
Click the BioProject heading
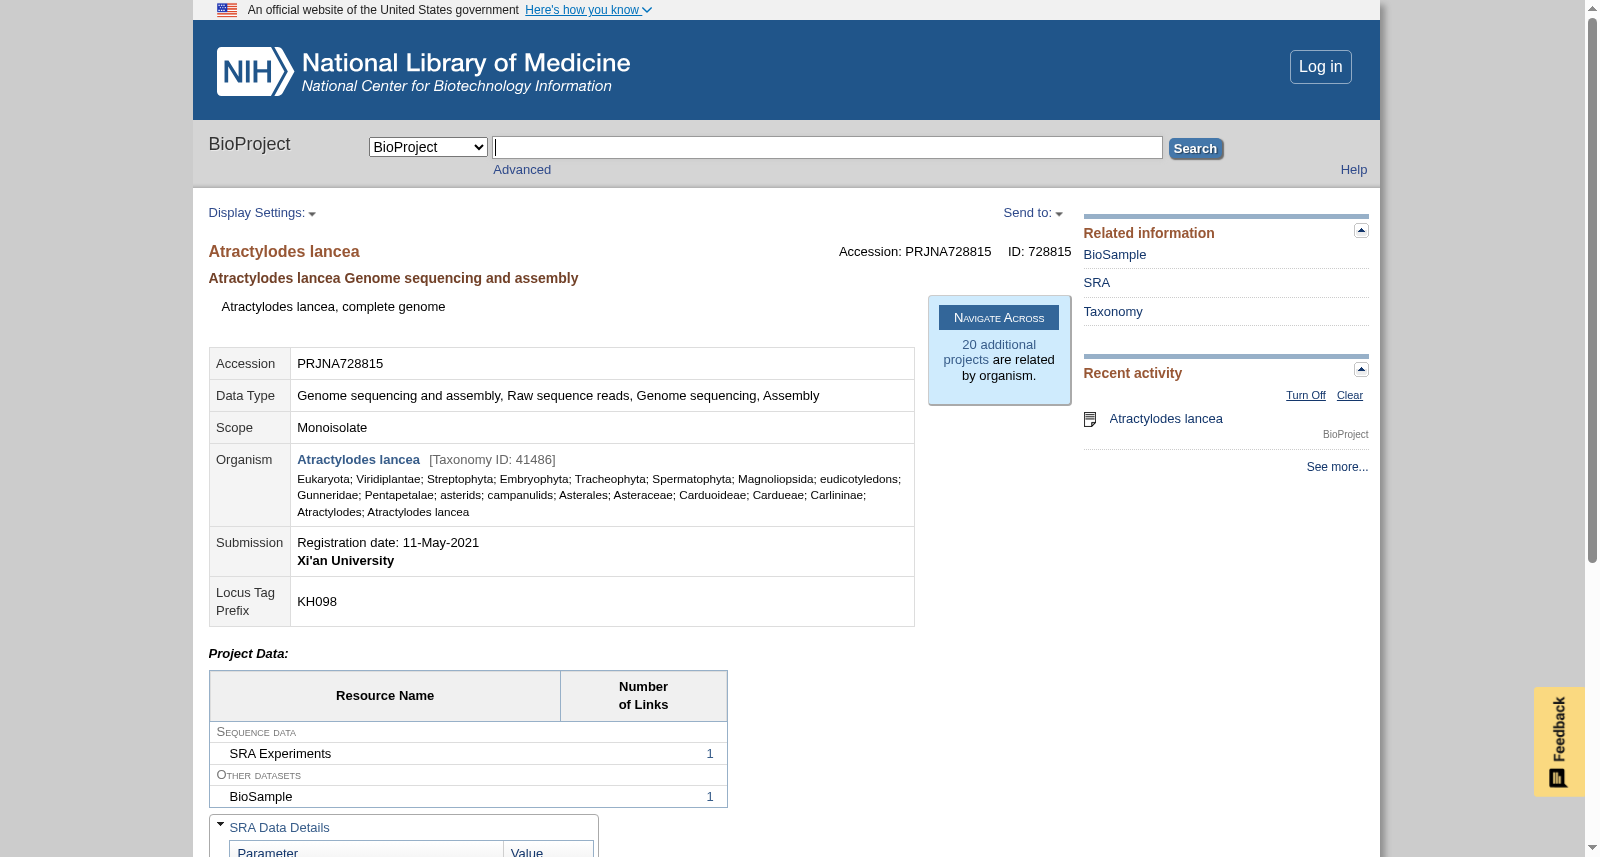(x=249, y=144)
